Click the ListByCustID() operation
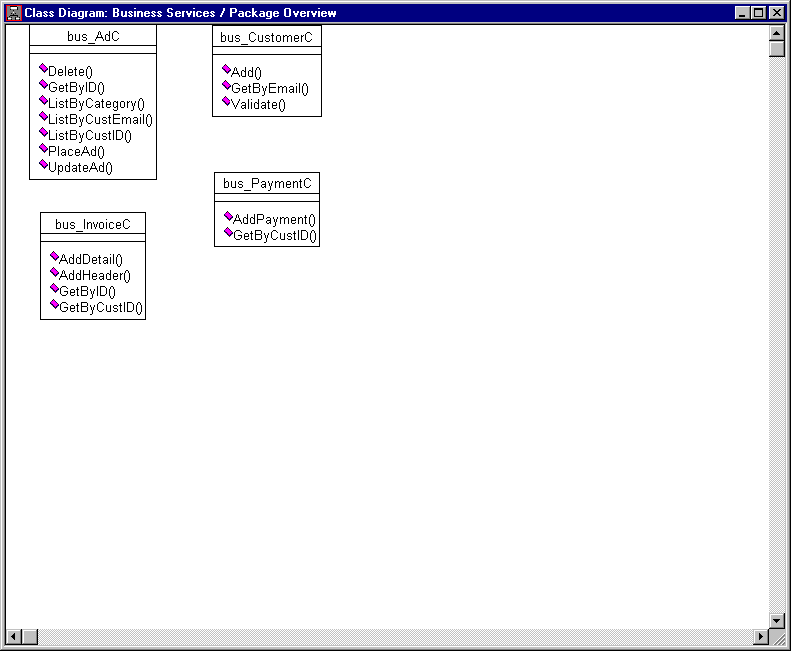 (90, 136)
